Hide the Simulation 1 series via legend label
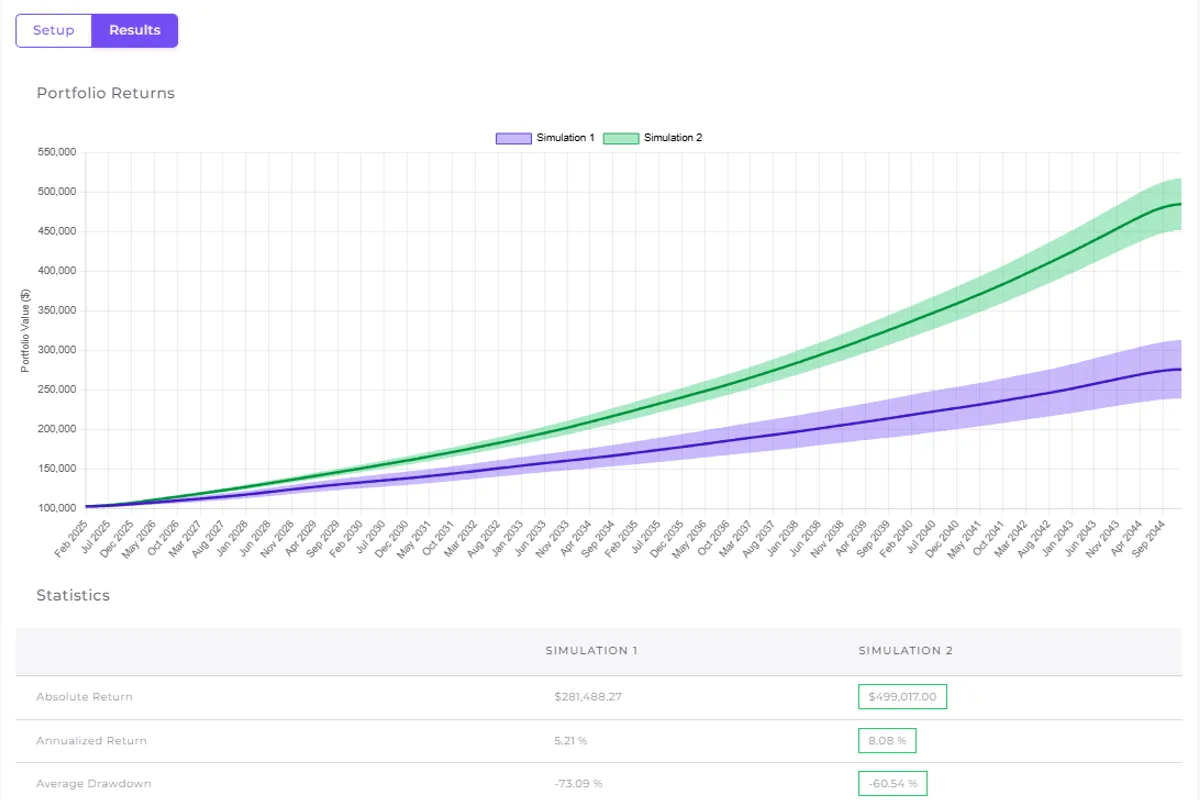Screen dimensions: 1200x800 565,138
